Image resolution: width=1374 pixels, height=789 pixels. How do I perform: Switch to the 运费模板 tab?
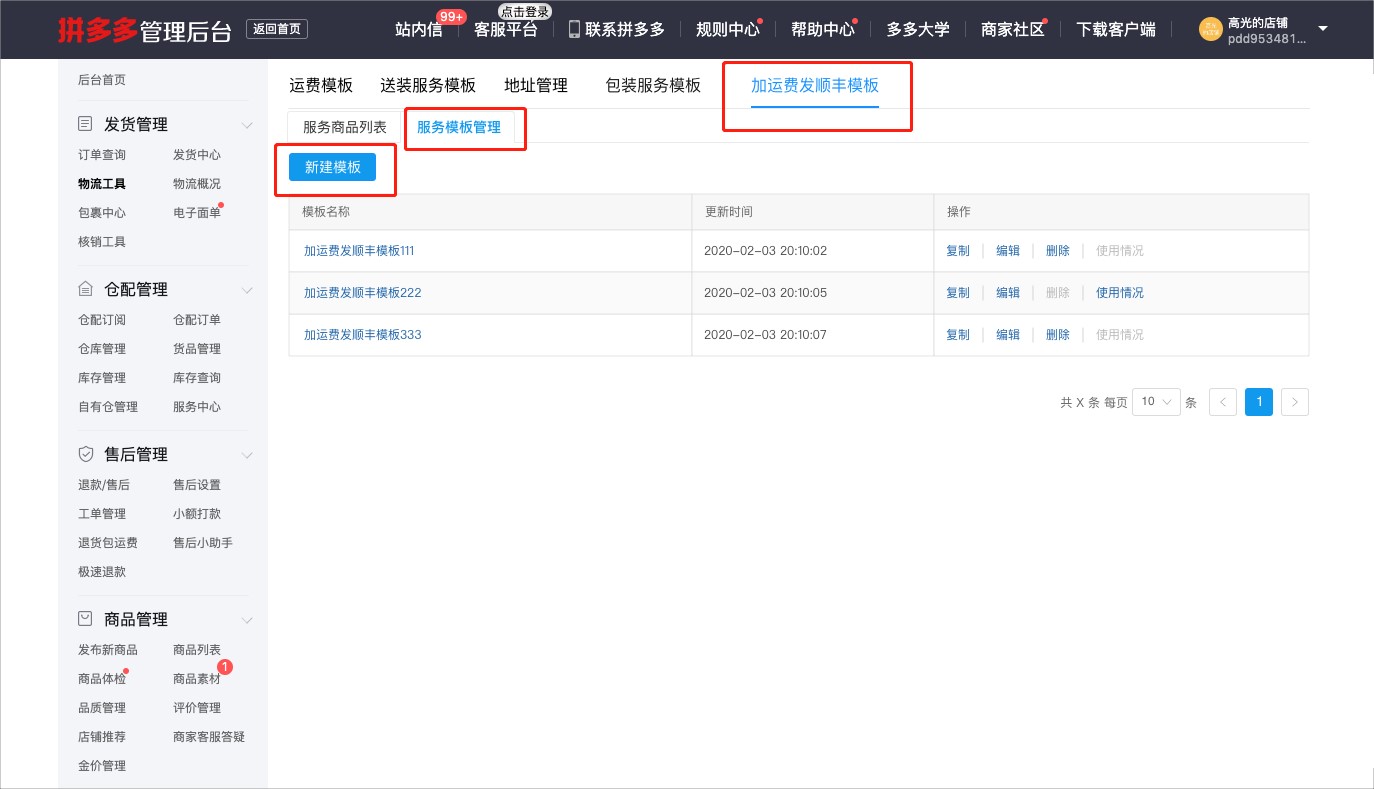click(x=321, y=85)
